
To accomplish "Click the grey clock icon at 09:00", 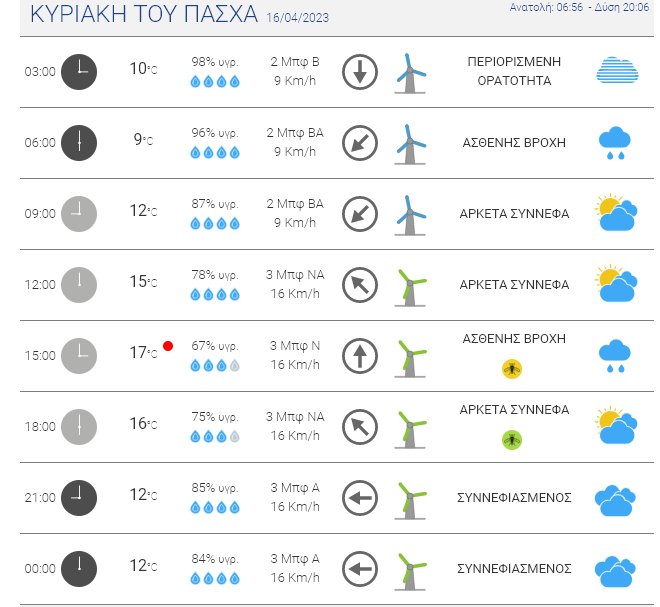I will [79, 214].
